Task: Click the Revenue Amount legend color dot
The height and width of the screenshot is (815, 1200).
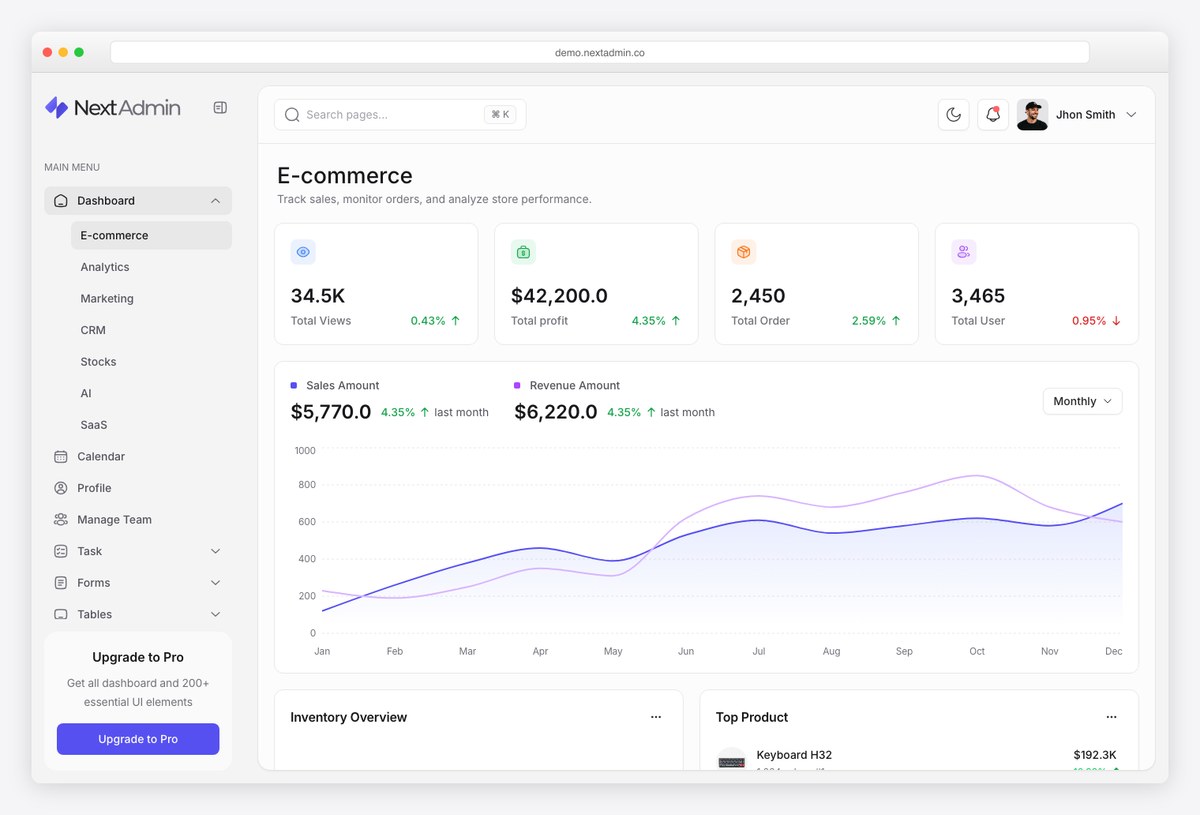Action: click(x=517, y=385)
